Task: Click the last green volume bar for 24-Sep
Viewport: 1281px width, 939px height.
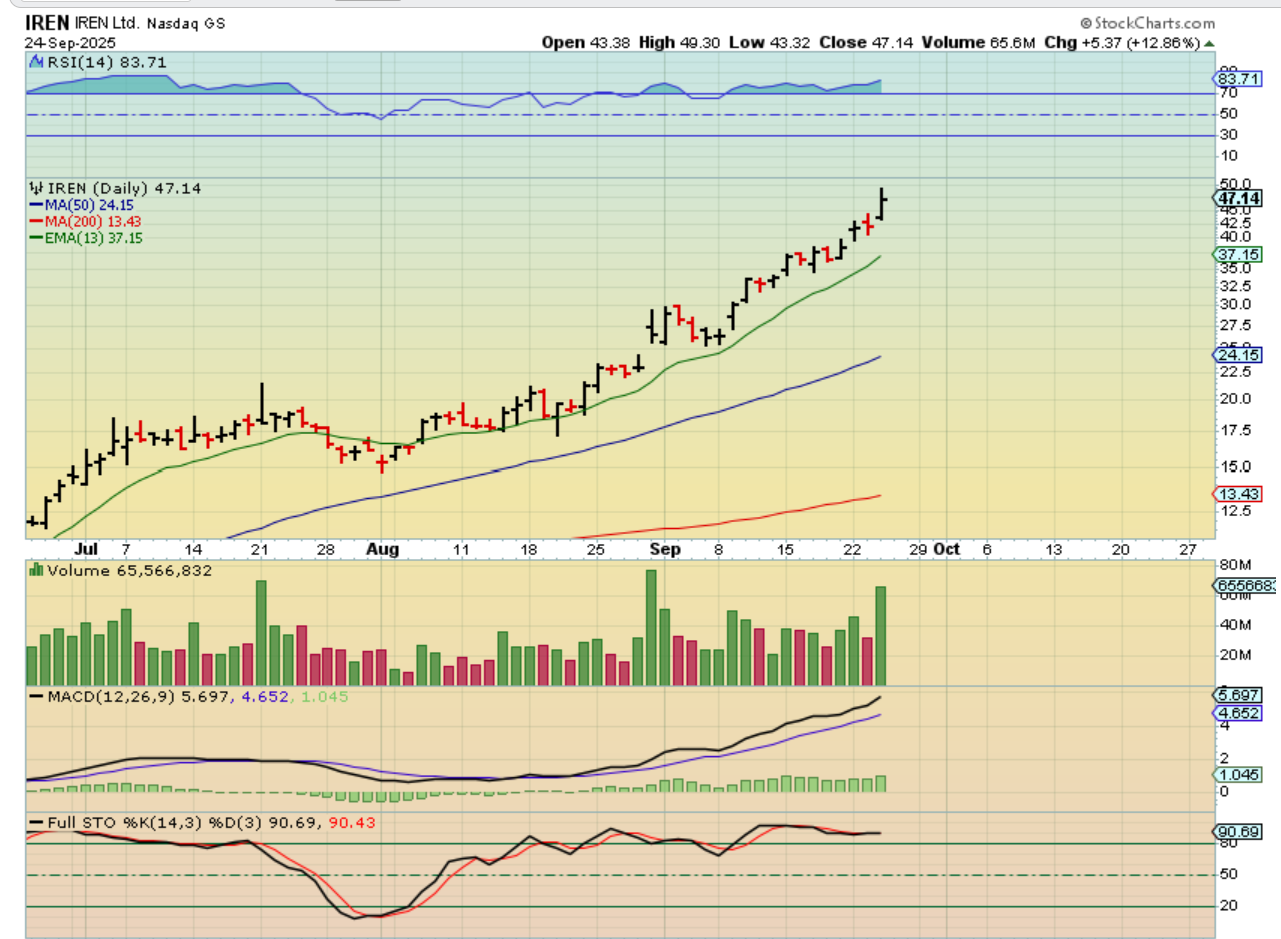Action: [881, 635]
